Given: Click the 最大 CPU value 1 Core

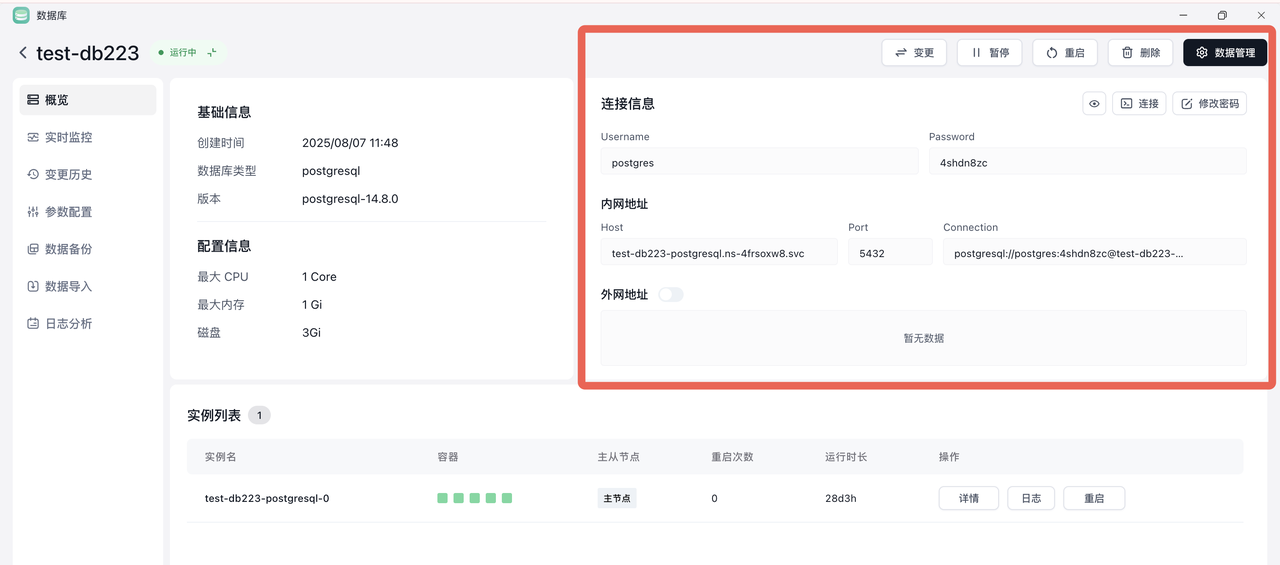Looking at the screenshot, I should click(319, 277).
